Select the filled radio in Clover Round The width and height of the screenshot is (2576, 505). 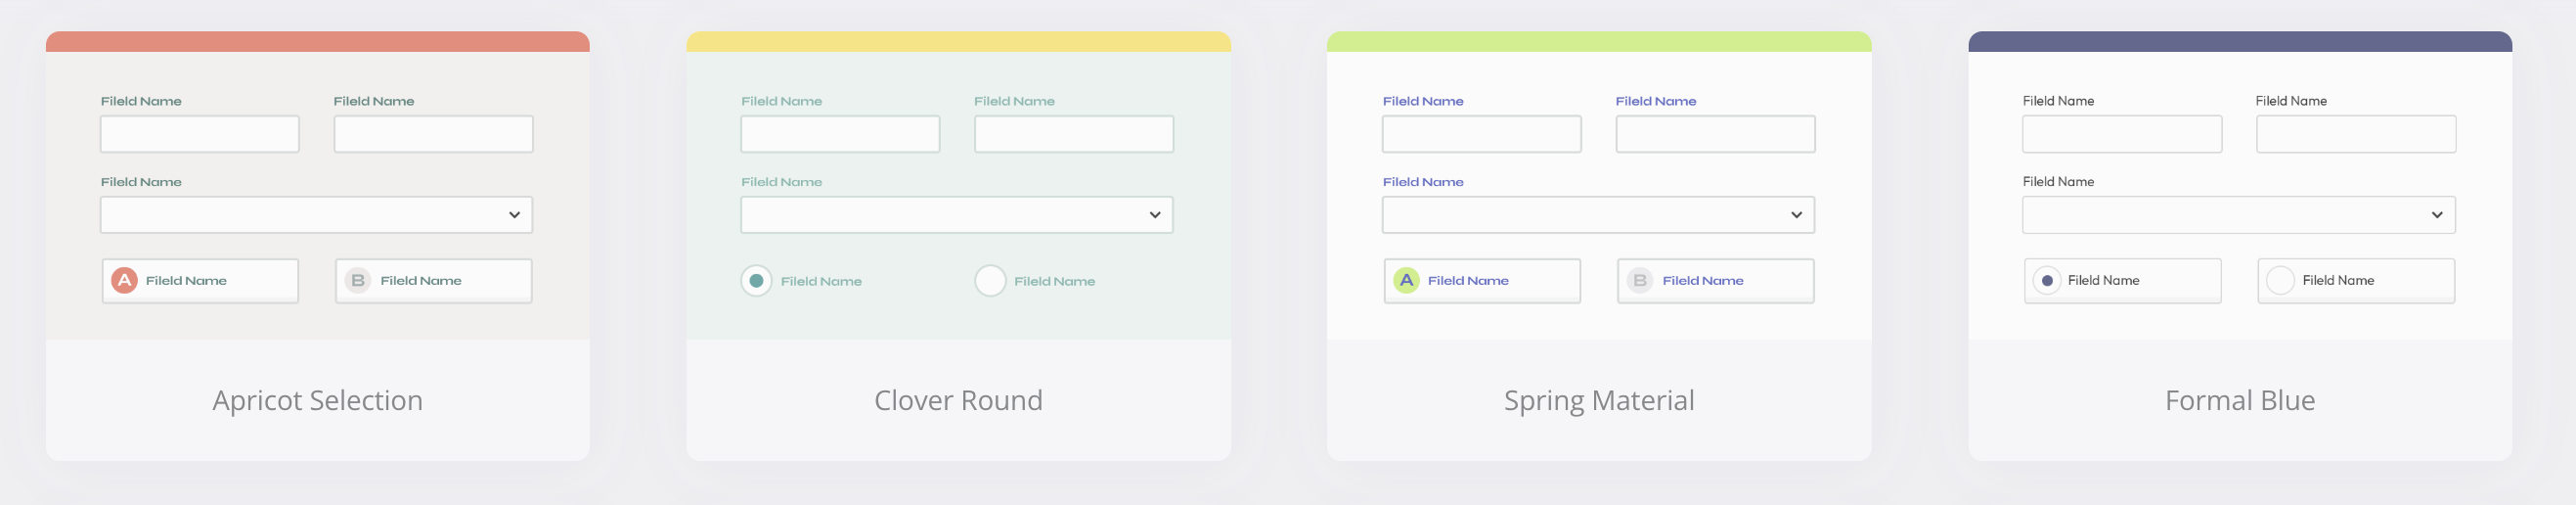(756, 281)
